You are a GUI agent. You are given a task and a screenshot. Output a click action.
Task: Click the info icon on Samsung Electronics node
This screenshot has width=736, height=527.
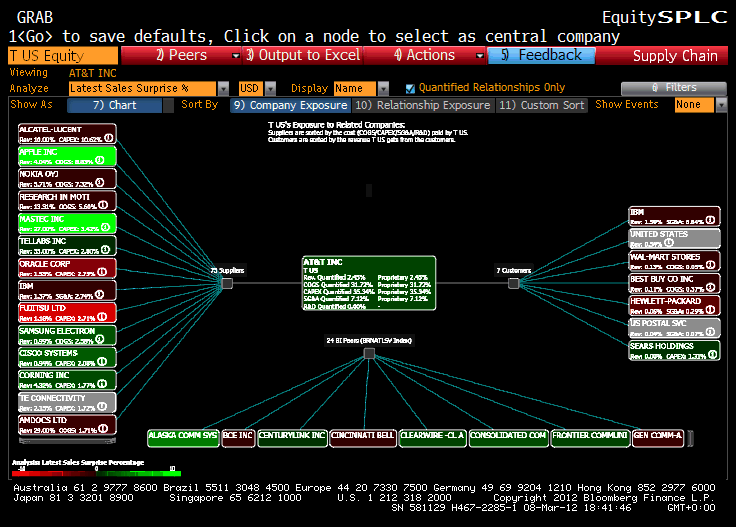click(x=100, y=339)
